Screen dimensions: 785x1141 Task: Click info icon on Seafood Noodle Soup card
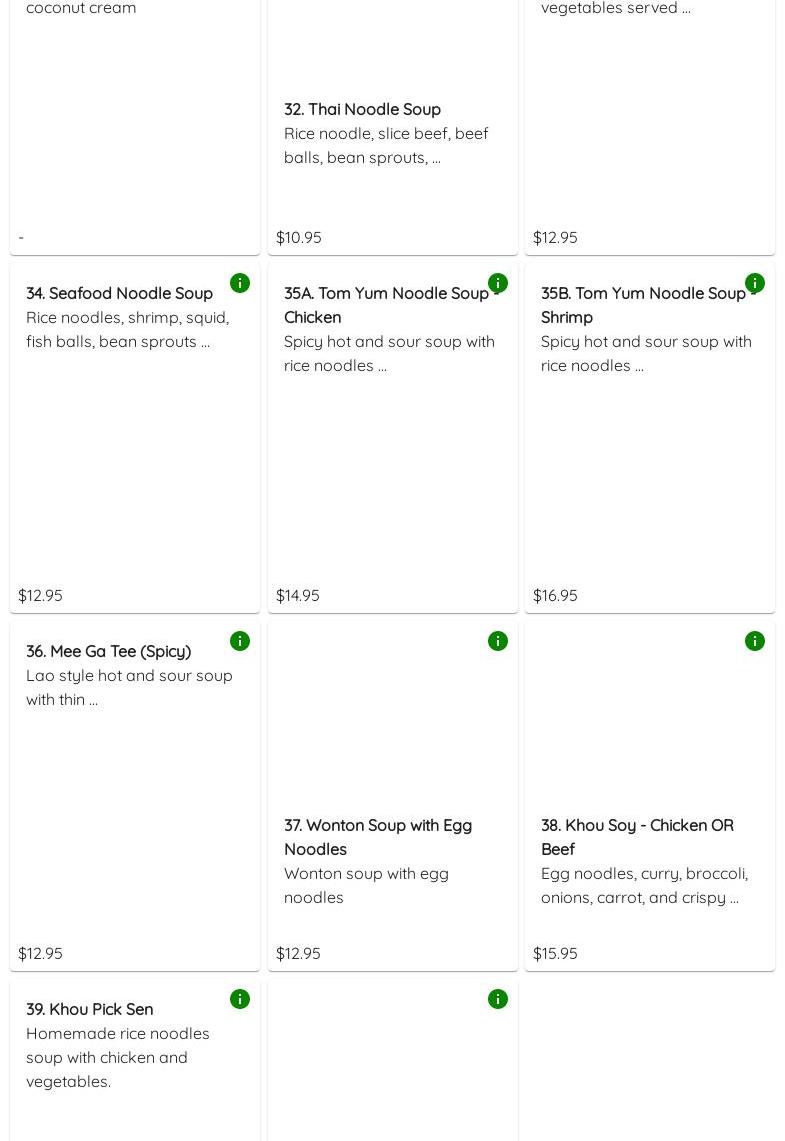pos(240,283)
